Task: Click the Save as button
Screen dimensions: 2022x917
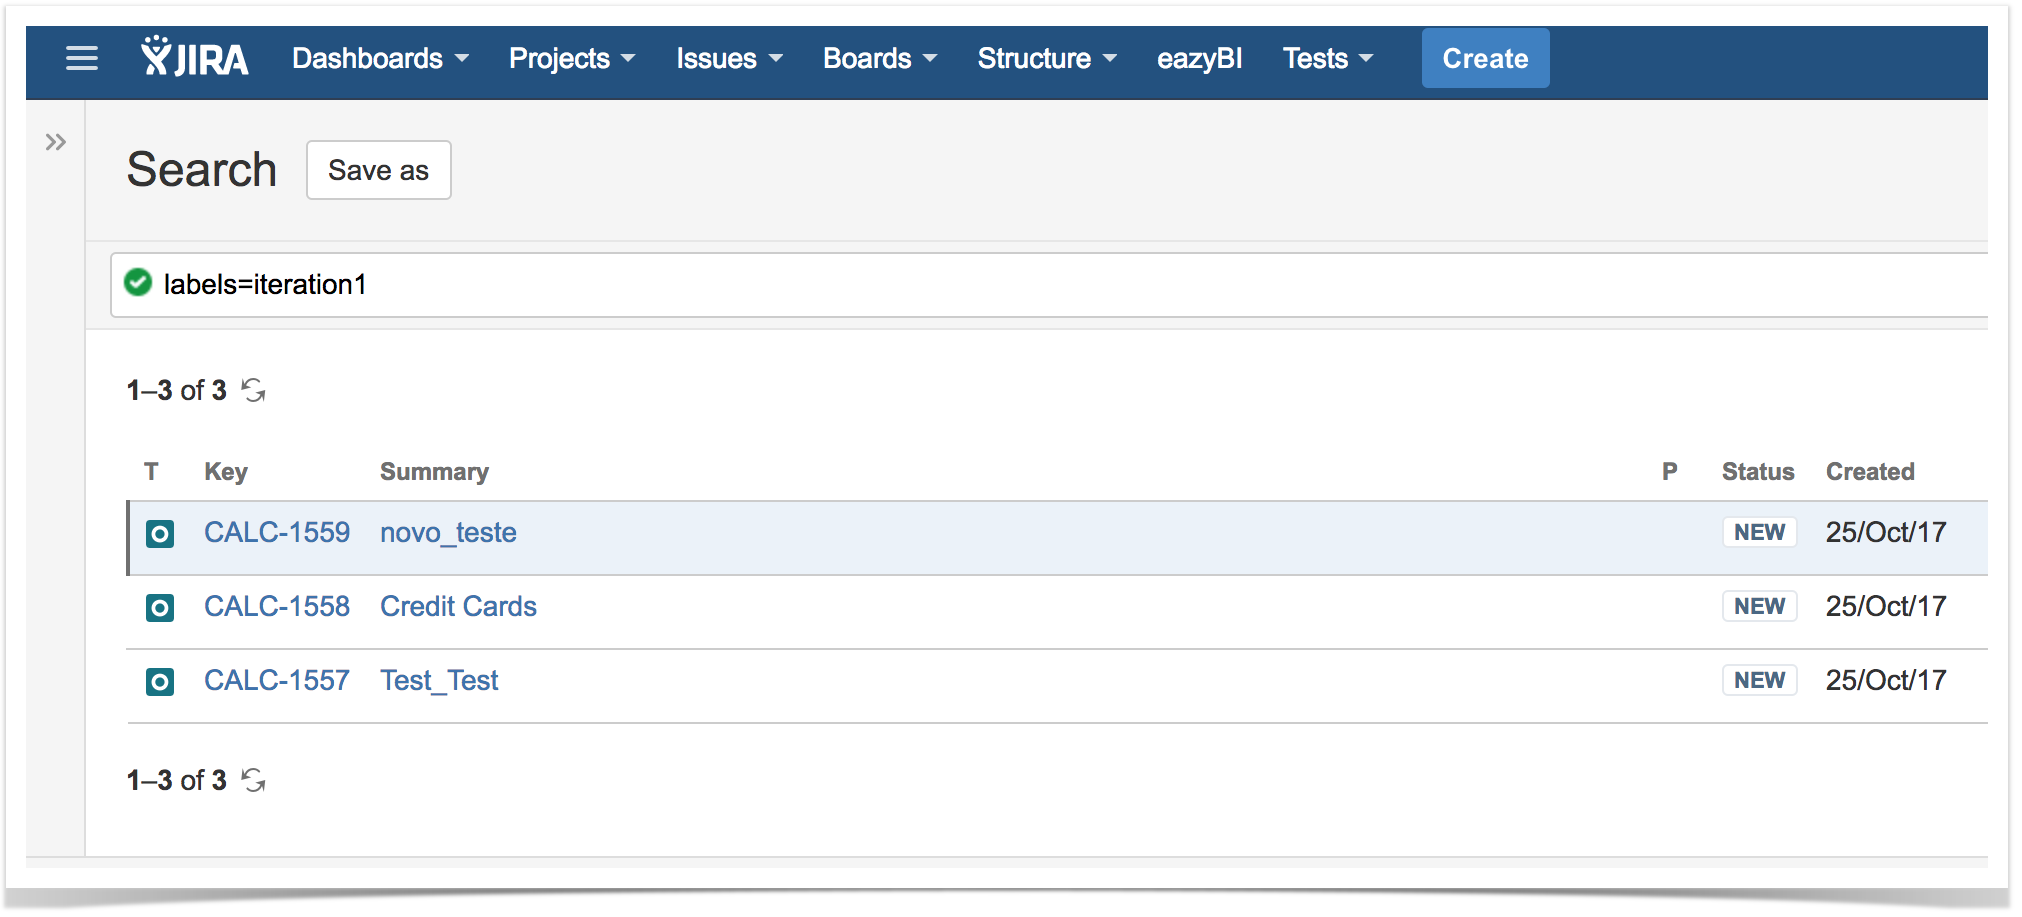Action: click(x=378, y=170)
